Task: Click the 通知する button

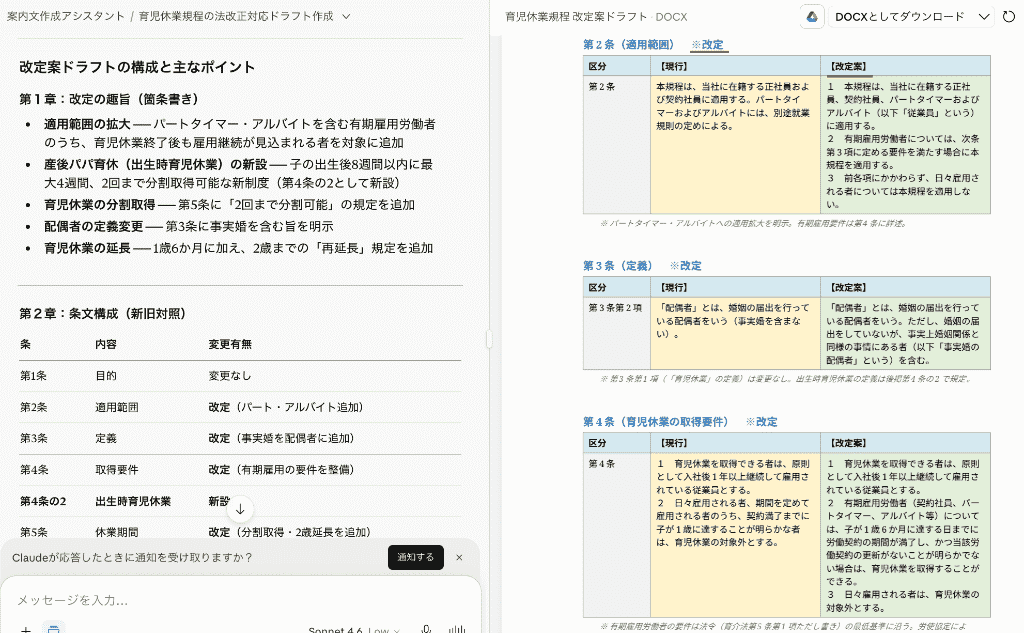Action: pyautogui.click(x=415, y=557)
